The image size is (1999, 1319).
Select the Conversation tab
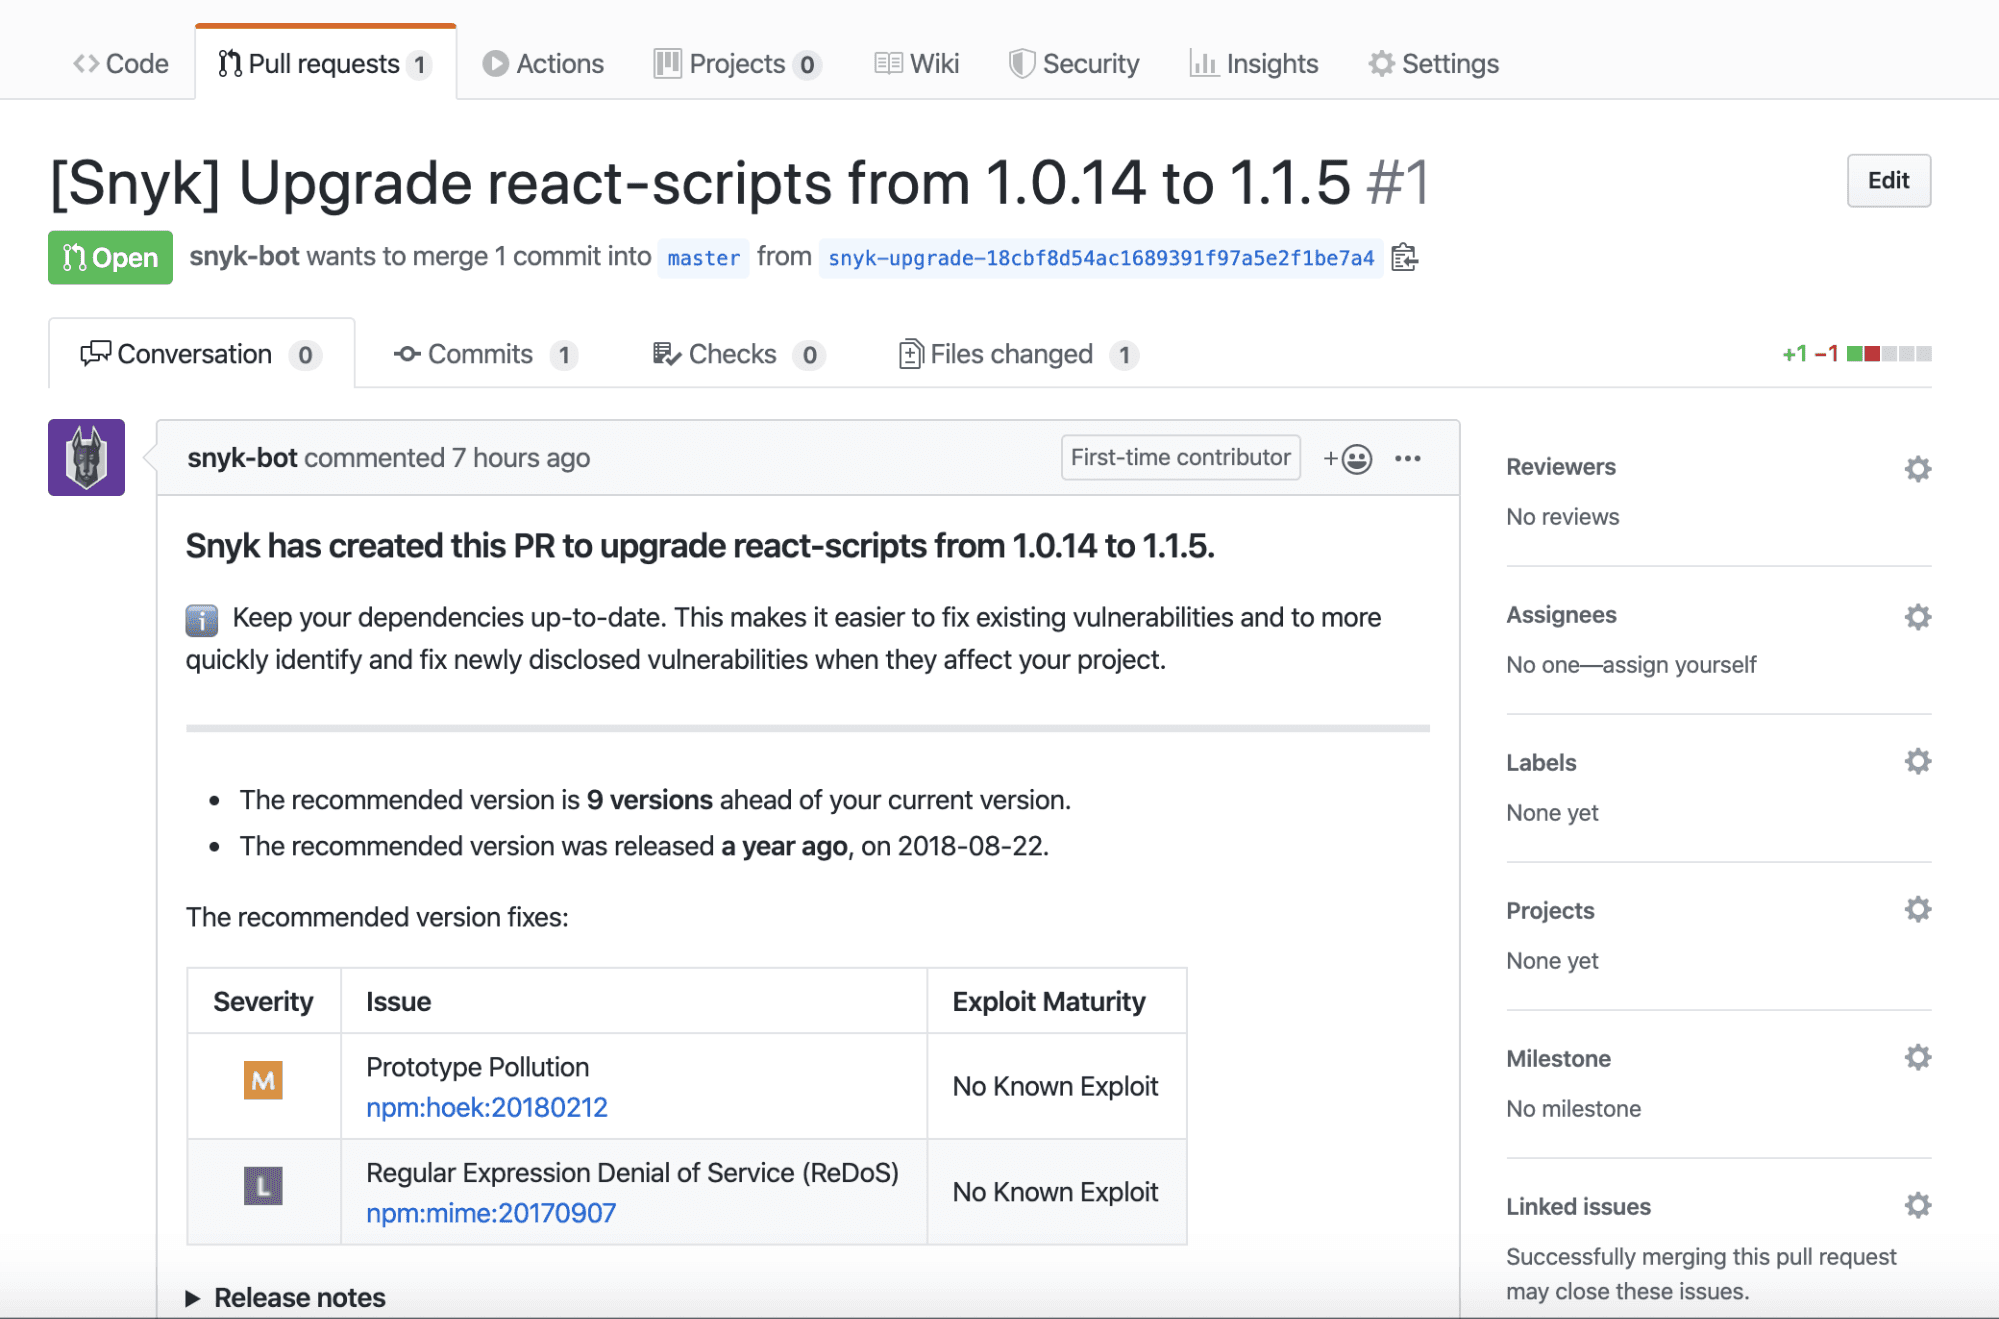(201, 354)
